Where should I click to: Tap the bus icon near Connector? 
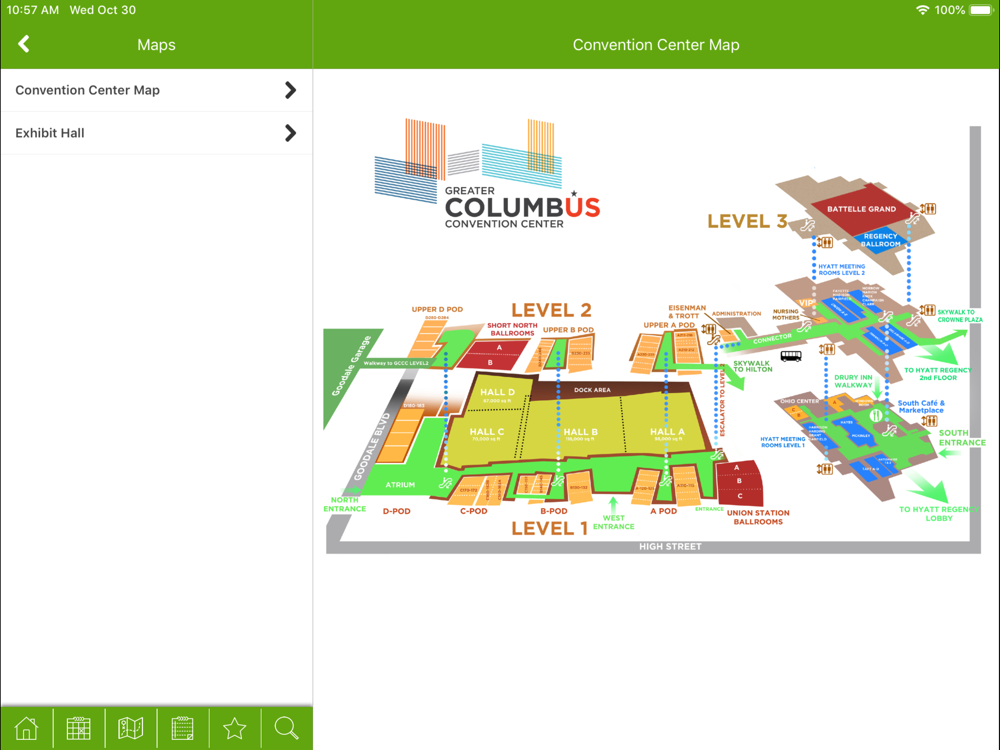pyautogui.click(x=791, y=356)
